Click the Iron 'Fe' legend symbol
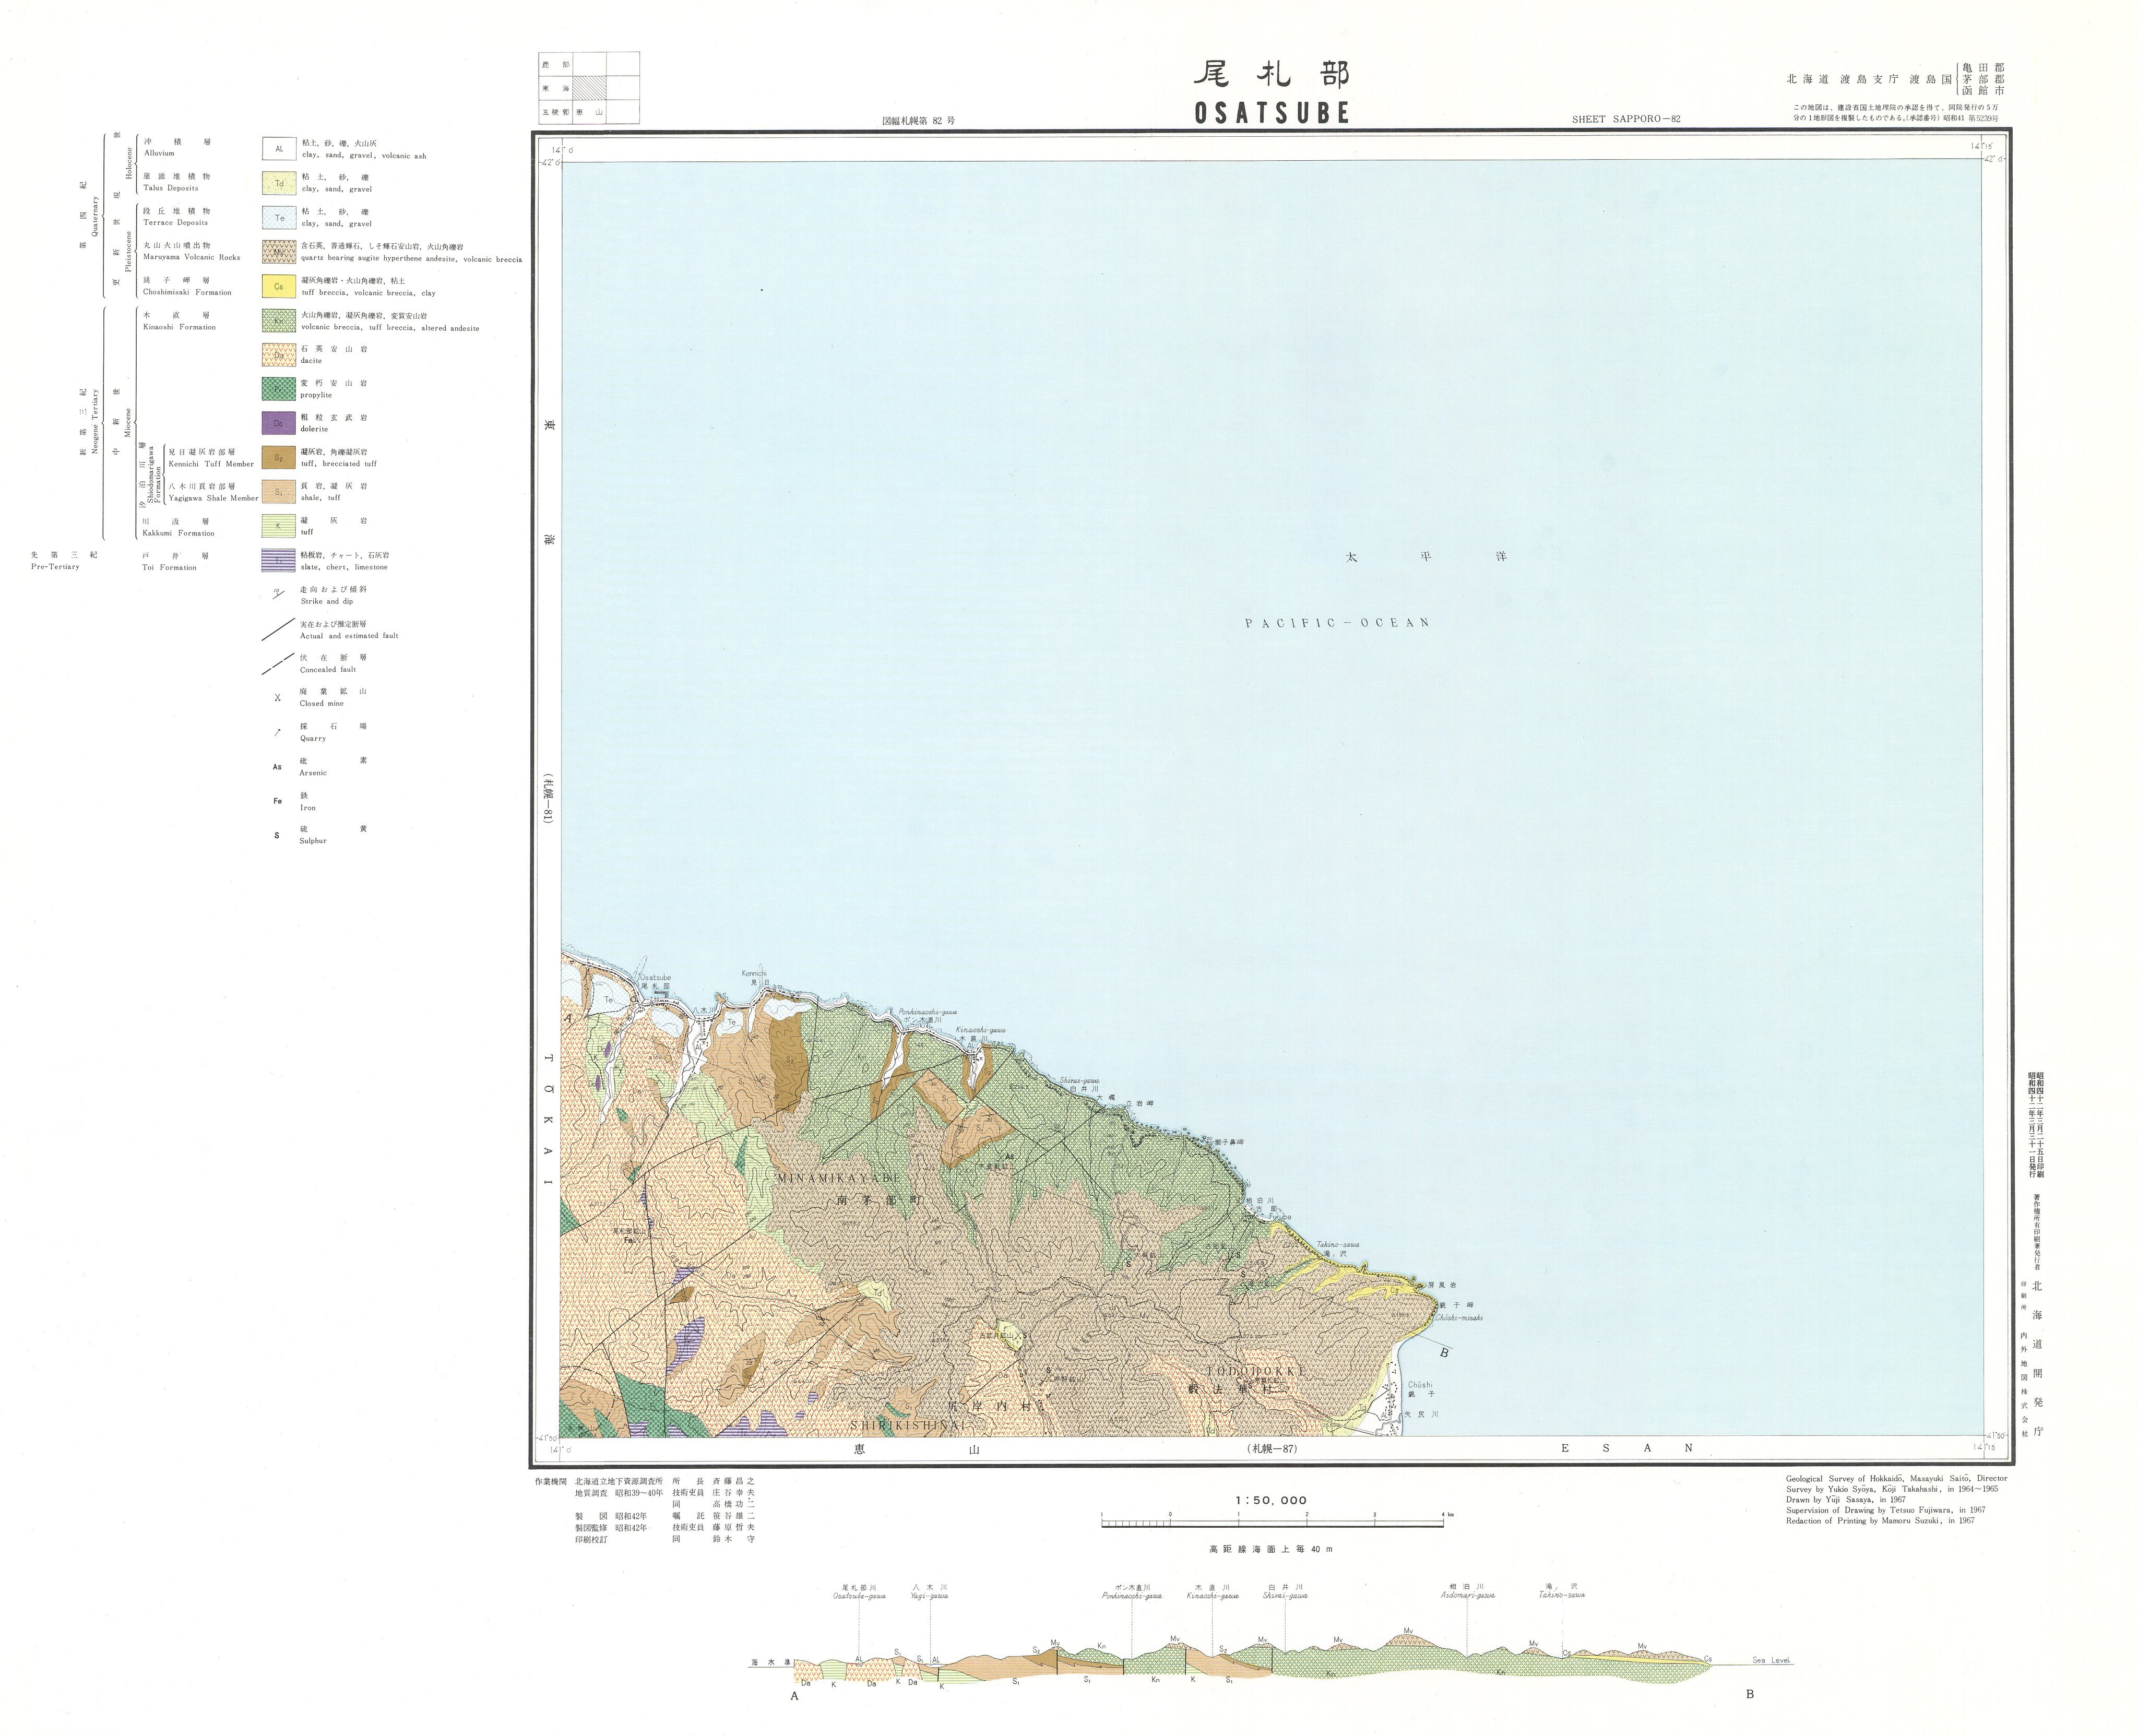This screenshot has height=1736, width=2138. 277,801
